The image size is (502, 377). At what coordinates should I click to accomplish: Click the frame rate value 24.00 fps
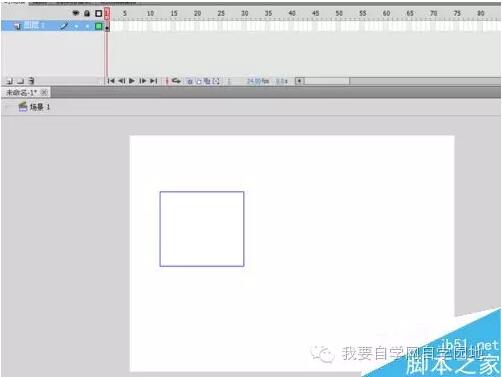point(258,81)
